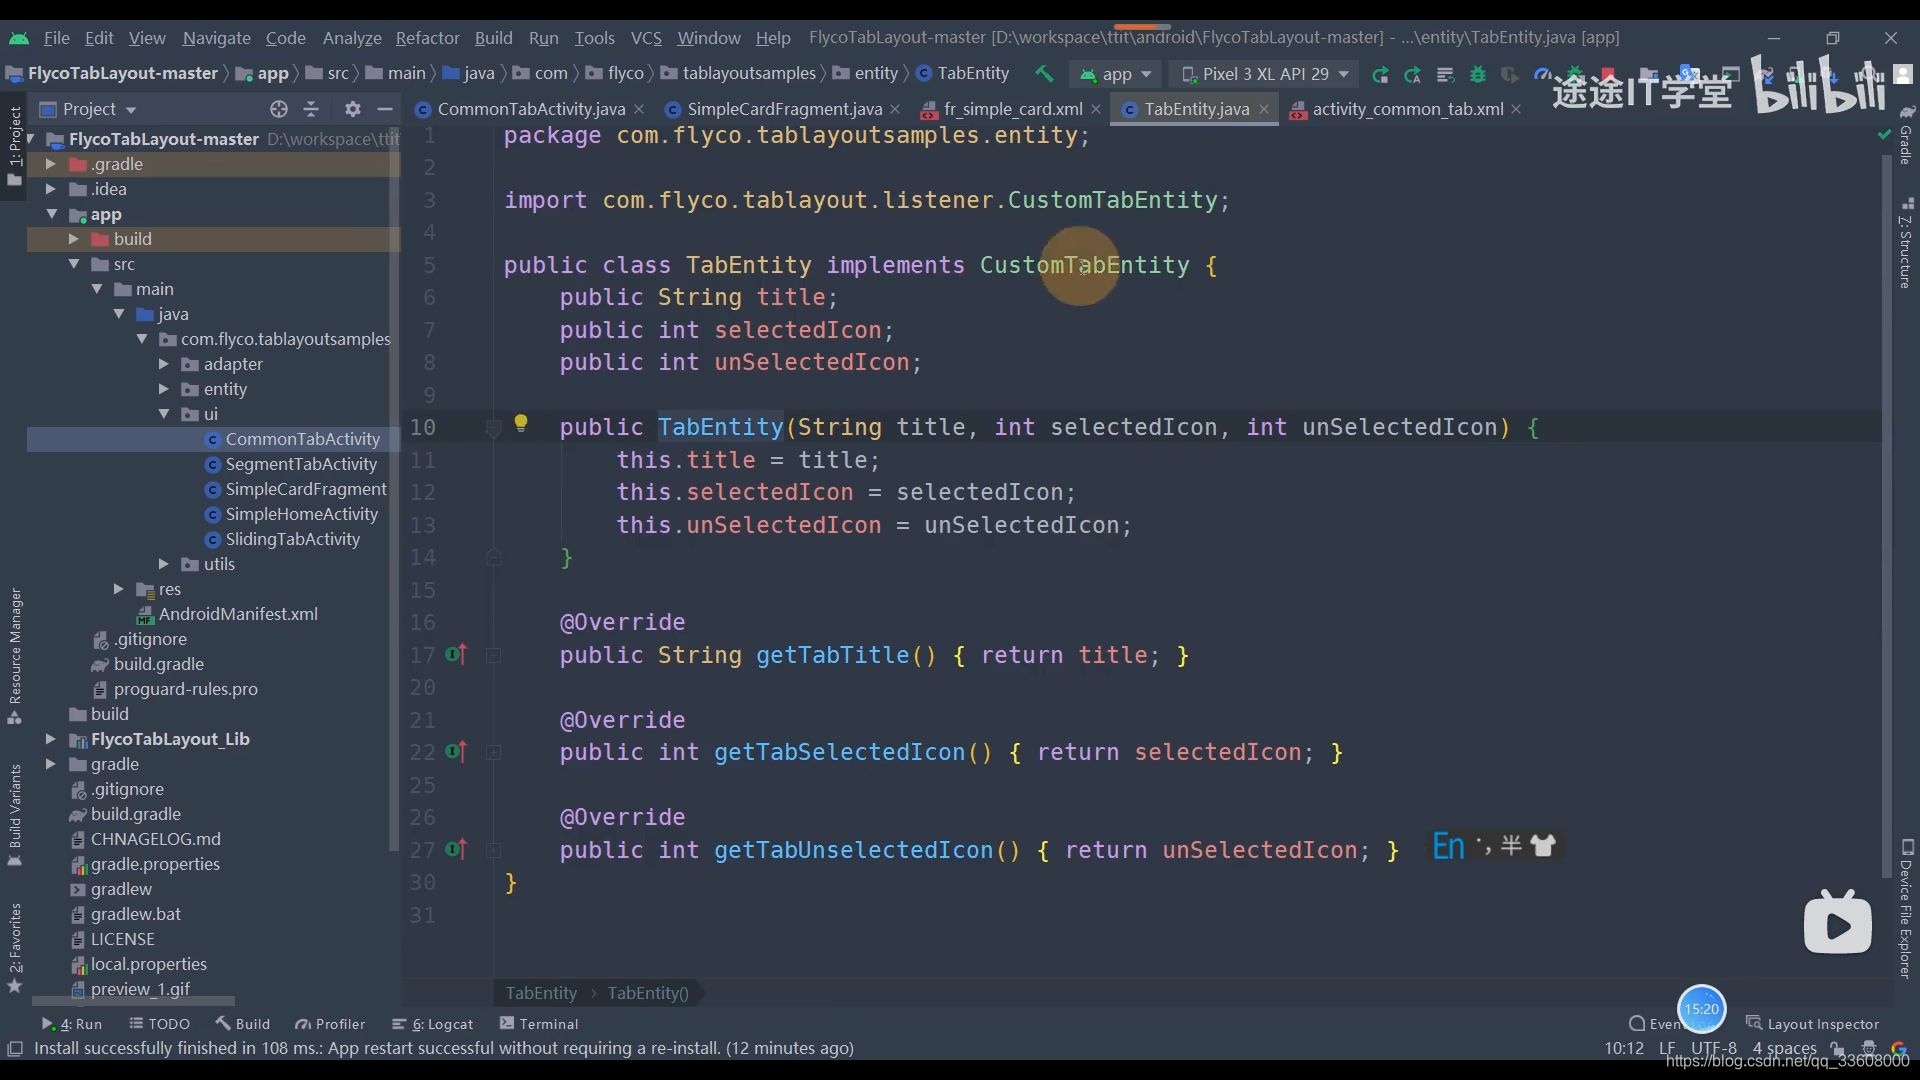Click the bilibili play video icon

(1838, 922)
